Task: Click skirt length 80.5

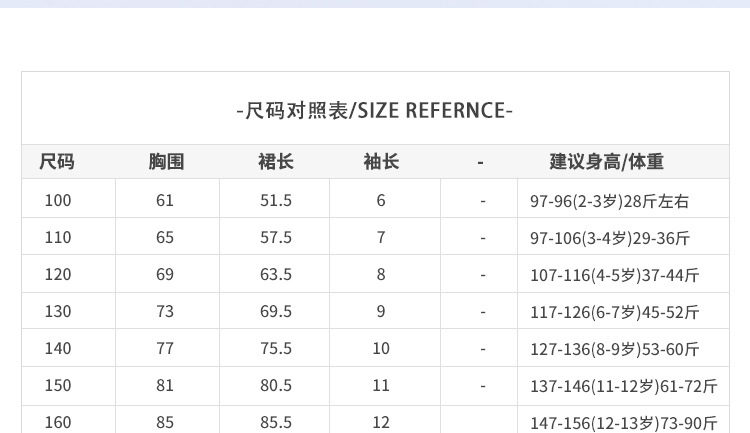Action: pyautogui.click(x=276, y=385)
